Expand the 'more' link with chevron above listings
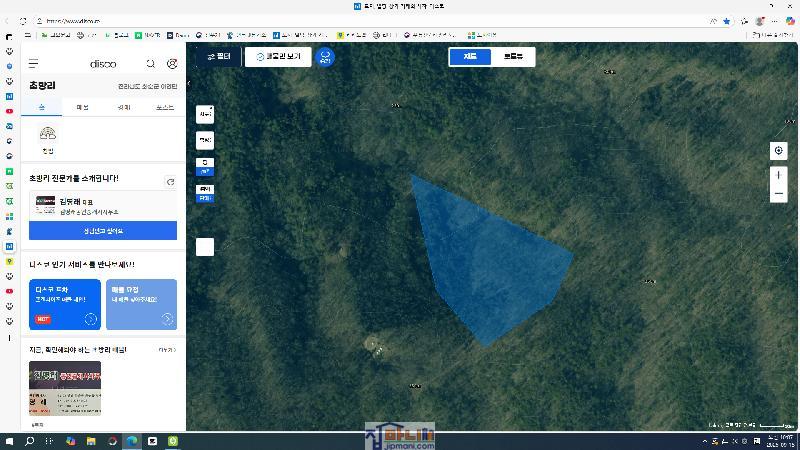The height and width of the screenshot is (450, 800). [x=167, y=350]
